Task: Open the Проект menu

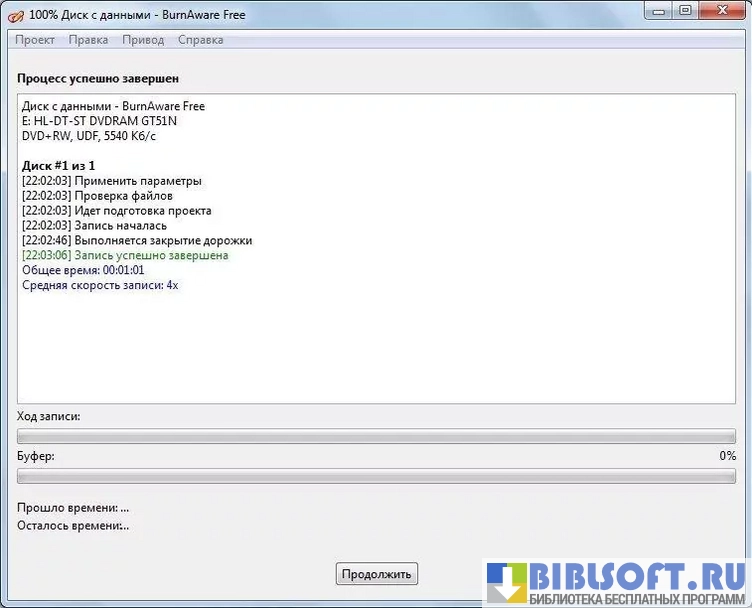Action: click(x=35, y=40)
